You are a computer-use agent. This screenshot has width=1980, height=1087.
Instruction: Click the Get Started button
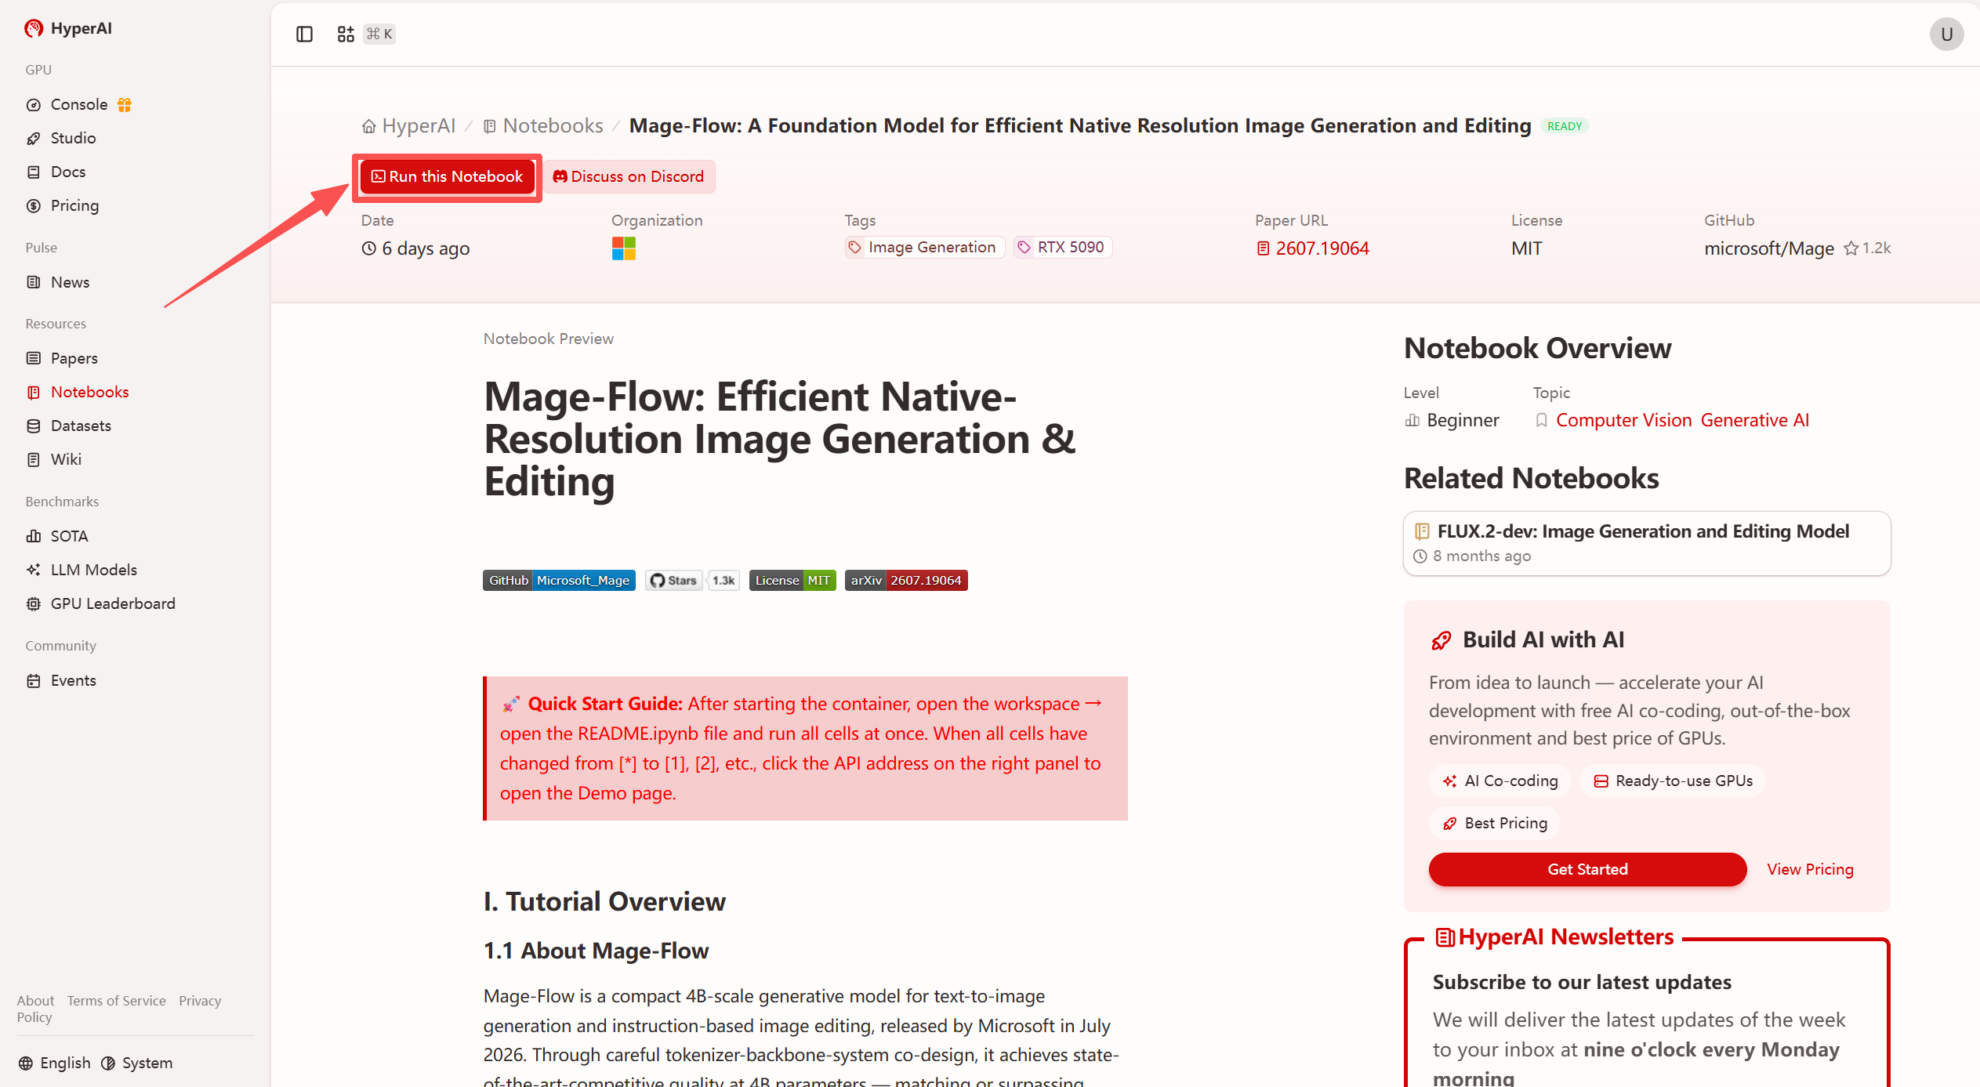pos(1587,870)
